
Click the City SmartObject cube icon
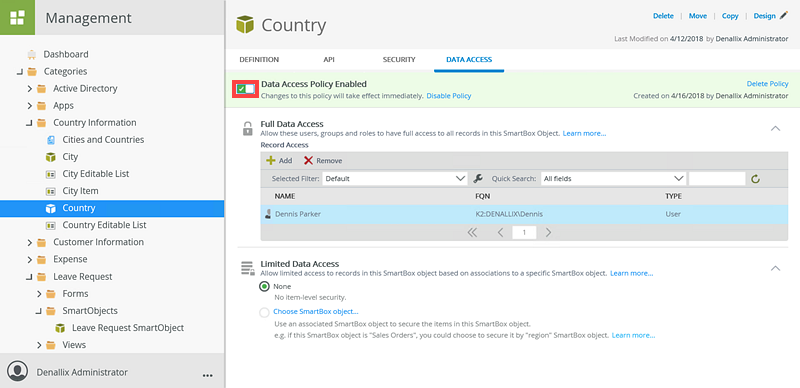tap(51, 157)
